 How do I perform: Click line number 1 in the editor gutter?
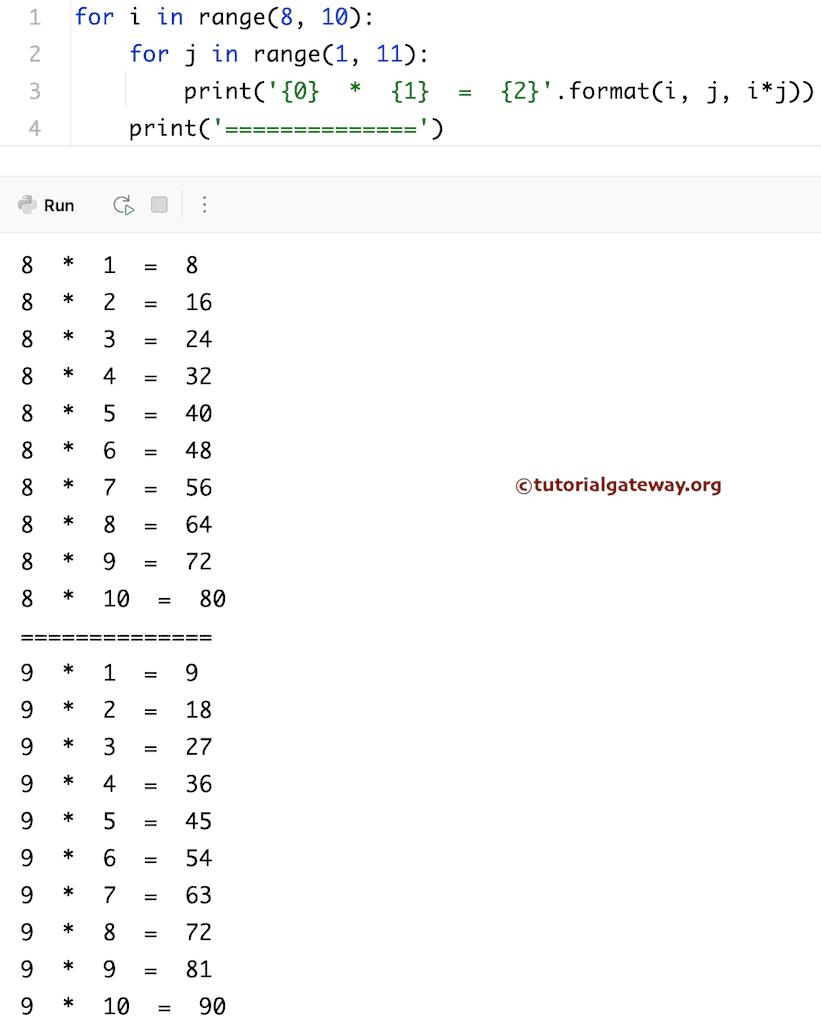tap(35, 17)
